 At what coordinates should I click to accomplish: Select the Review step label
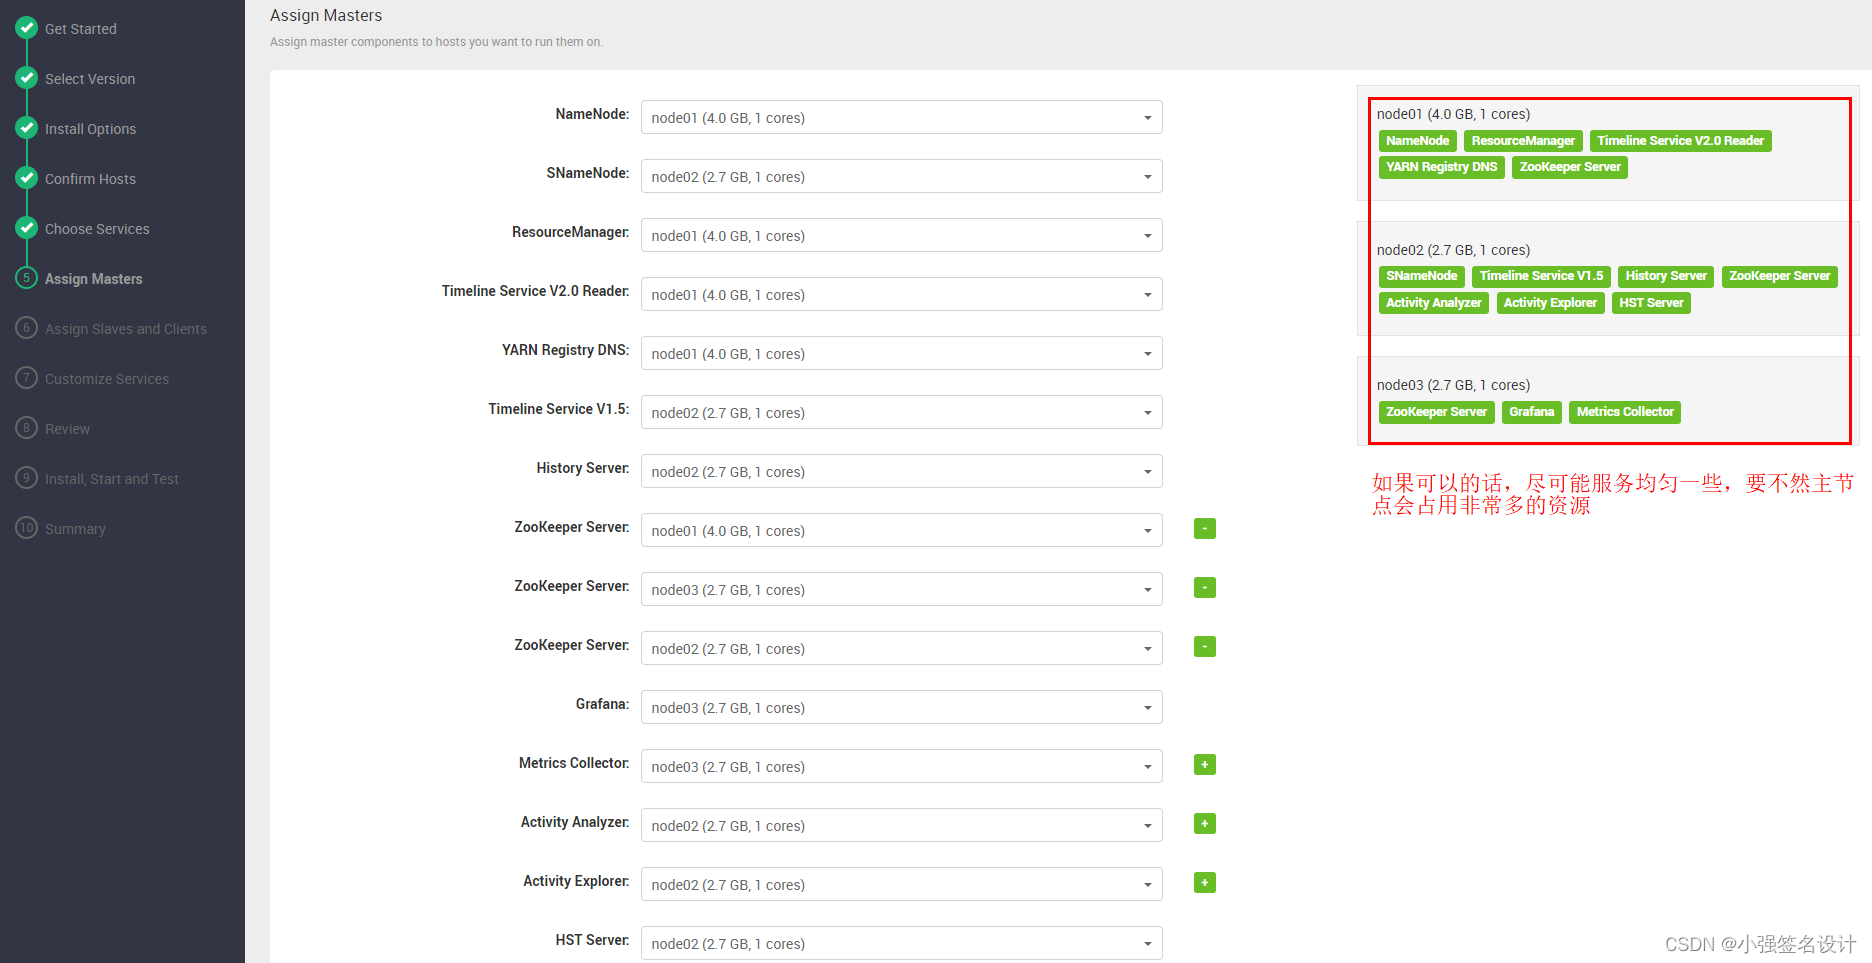tap(67, 429)
